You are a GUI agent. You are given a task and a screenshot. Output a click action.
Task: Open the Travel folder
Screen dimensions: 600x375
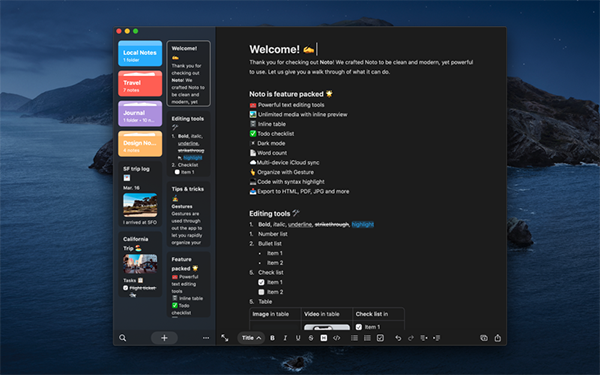click(x=140, y=83)
